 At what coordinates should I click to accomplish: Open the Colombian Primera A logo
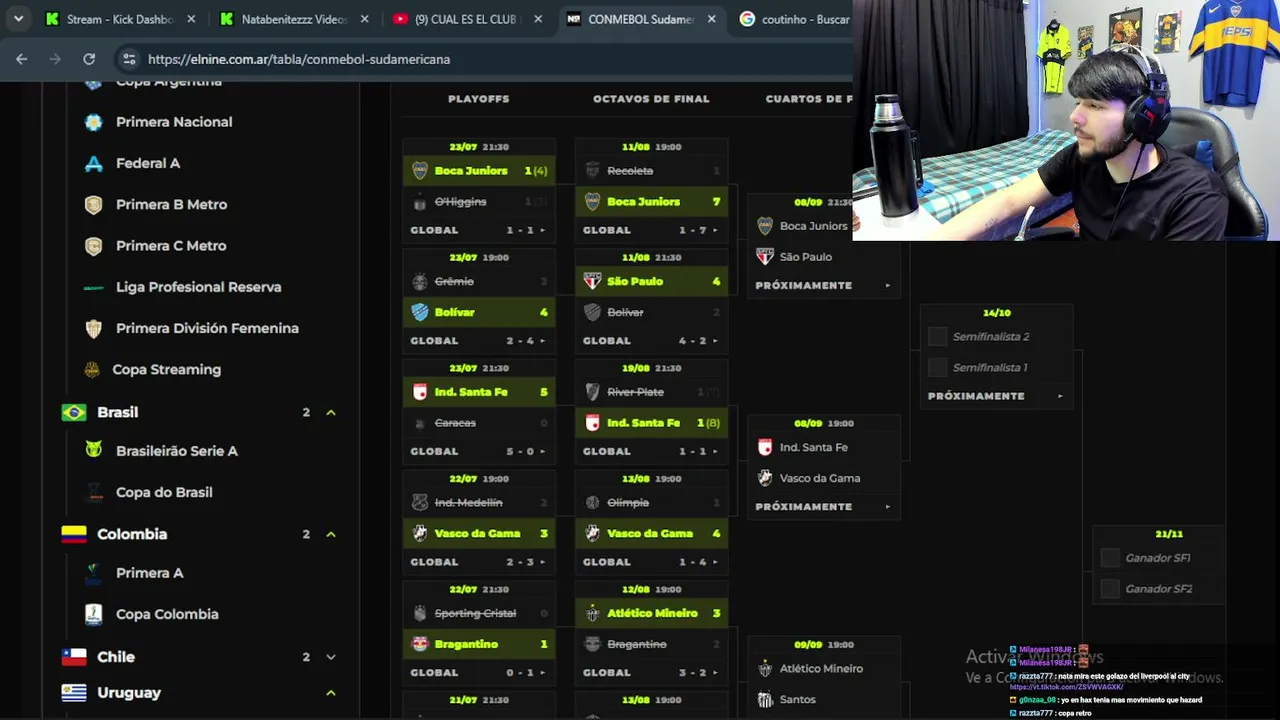(x=93, y=573)
